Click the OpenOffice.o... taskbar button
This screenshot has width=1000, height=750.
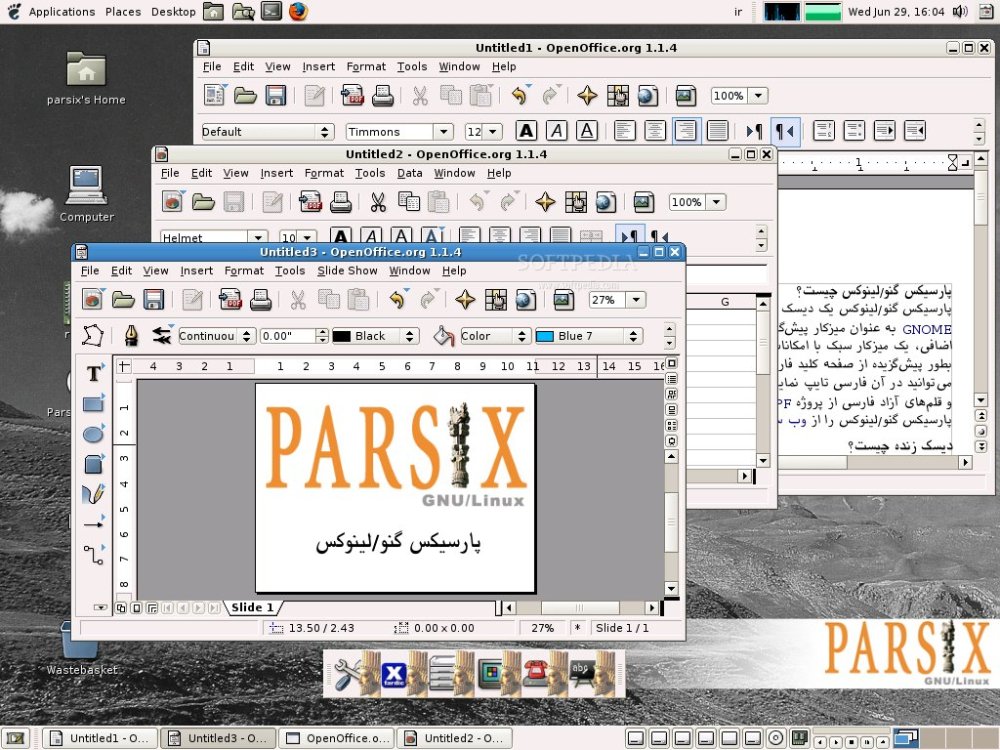coord(337,738)
